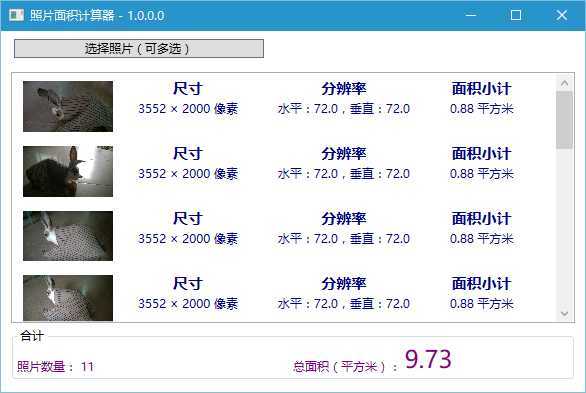This screenshot has height=393, width=586.
Task: Select the third photo thumbnail in list
Action: pos(68,236)
